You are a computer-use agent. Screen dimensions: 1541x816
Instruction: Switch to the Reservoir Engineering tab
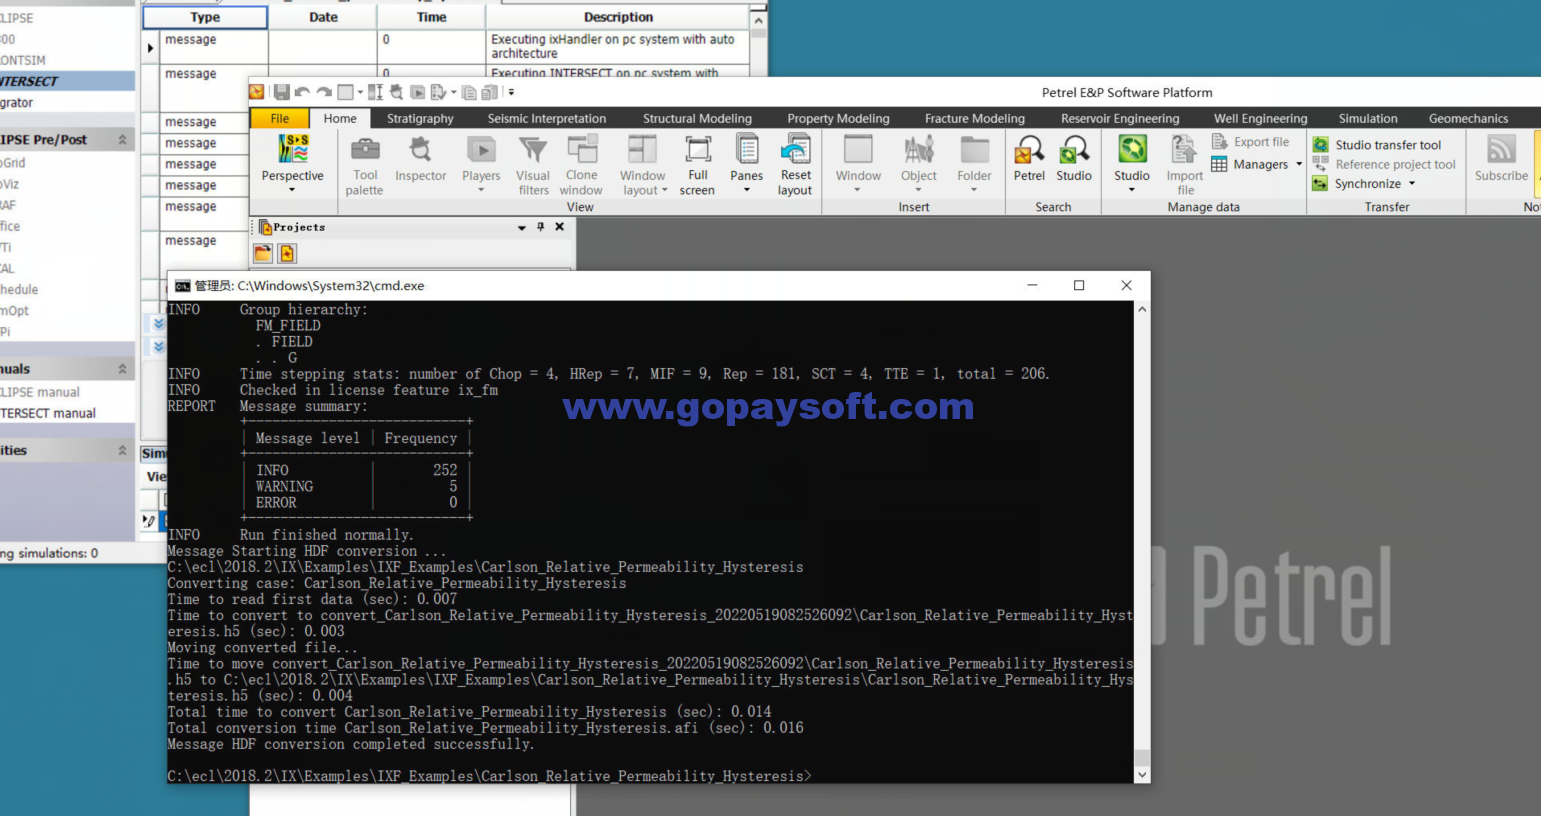(x=1119, y=118)
